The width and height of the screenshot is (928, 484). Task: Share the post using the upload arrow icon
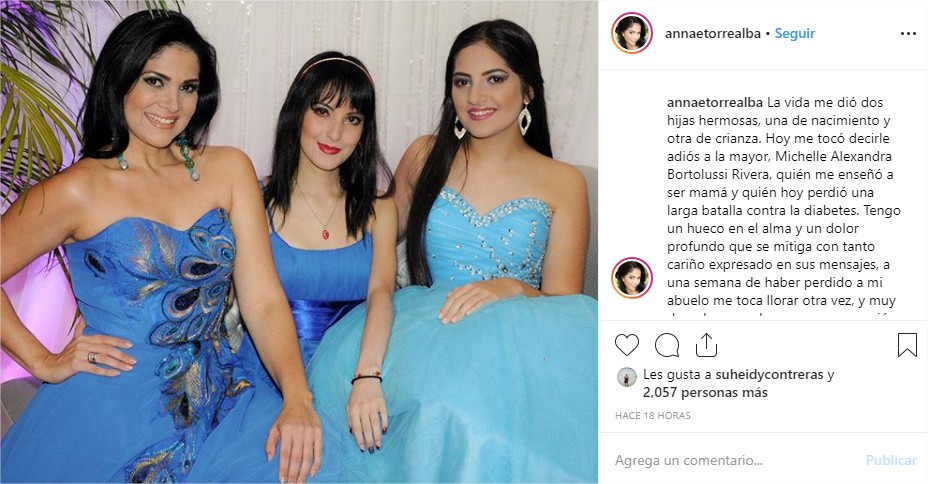[x=706, y=345]
